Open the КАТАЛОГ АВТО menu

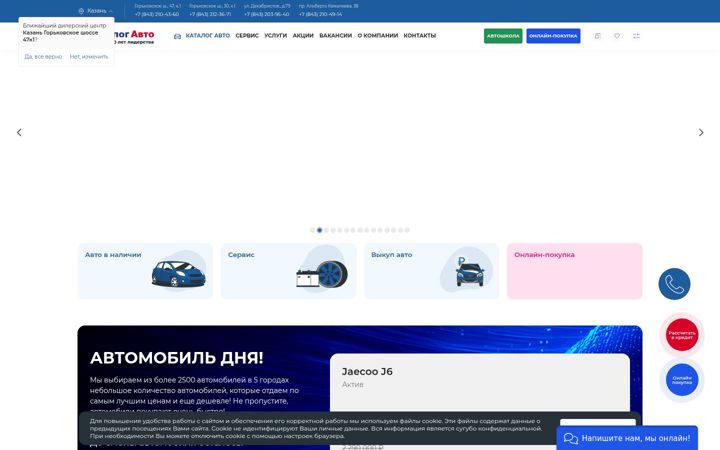coord(208,35)
